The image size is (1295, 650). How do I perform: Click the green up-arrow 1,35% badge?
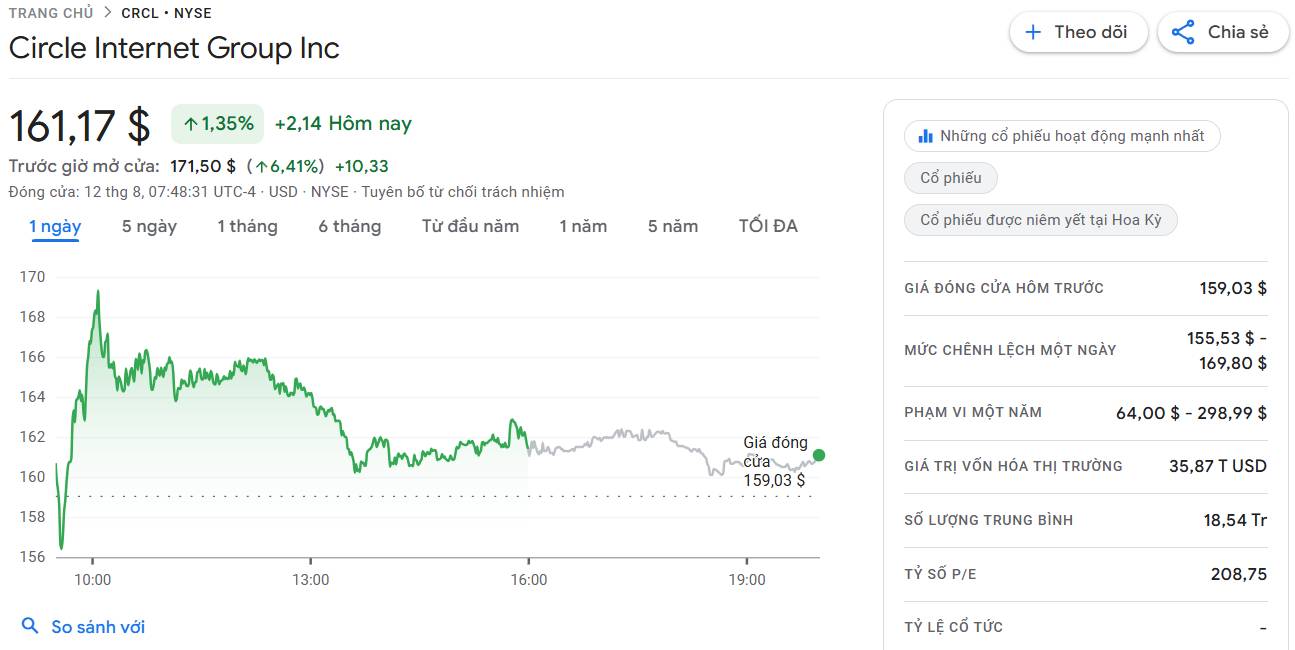click(217, 124)
